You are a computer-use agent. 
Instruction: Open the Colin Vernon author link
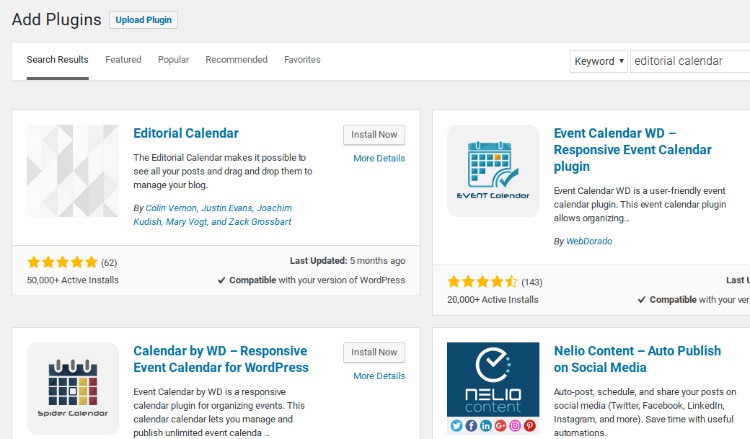171,208
